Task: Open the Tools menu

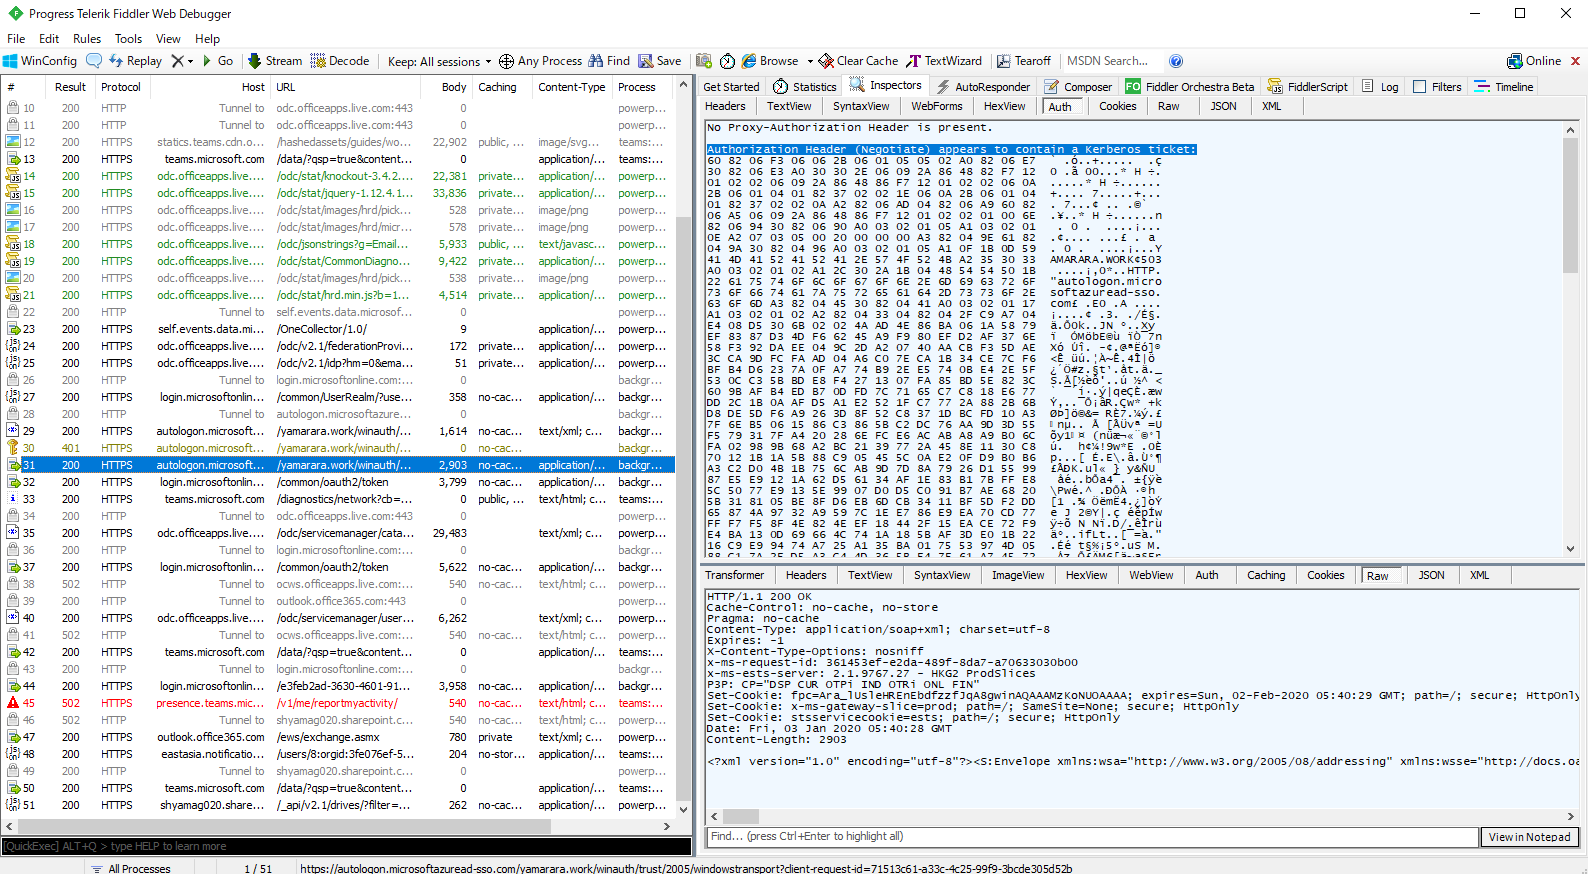Action: [128, 39]
